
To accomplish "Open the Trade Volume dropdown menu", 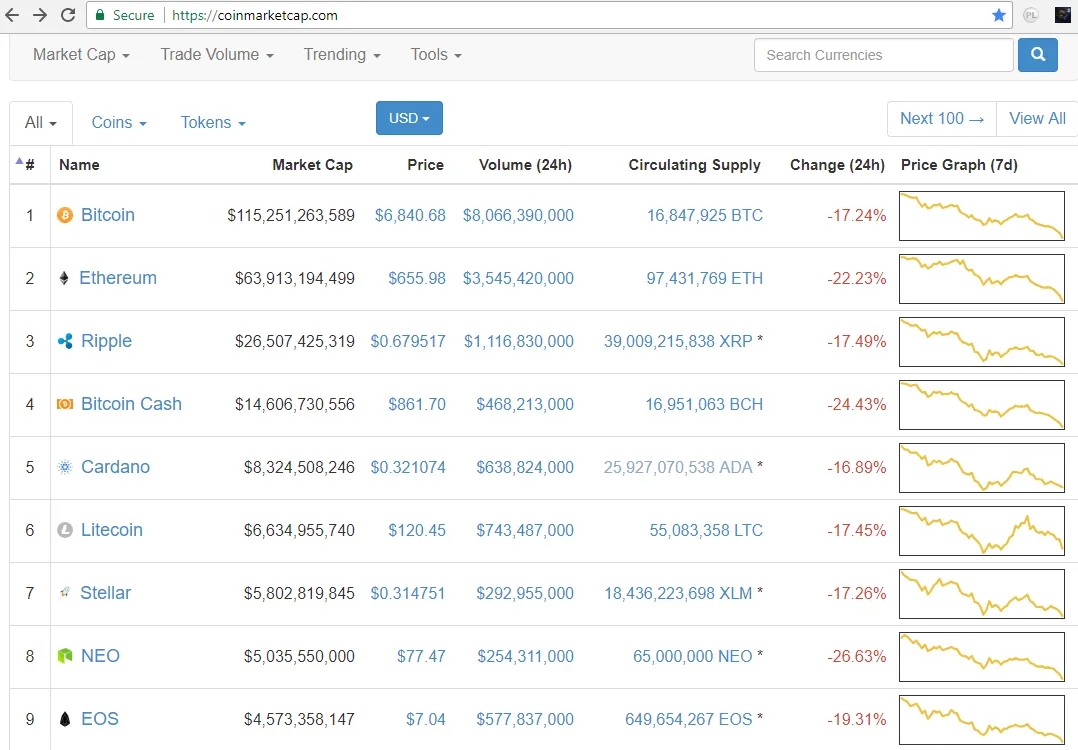I will point(217,54).
